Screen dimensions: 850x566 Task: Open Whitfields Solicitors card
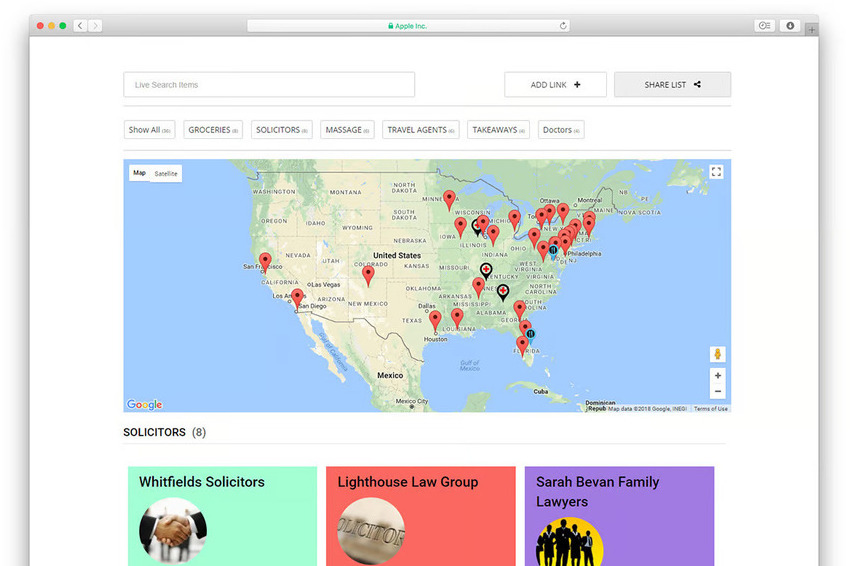coord(222,516)
